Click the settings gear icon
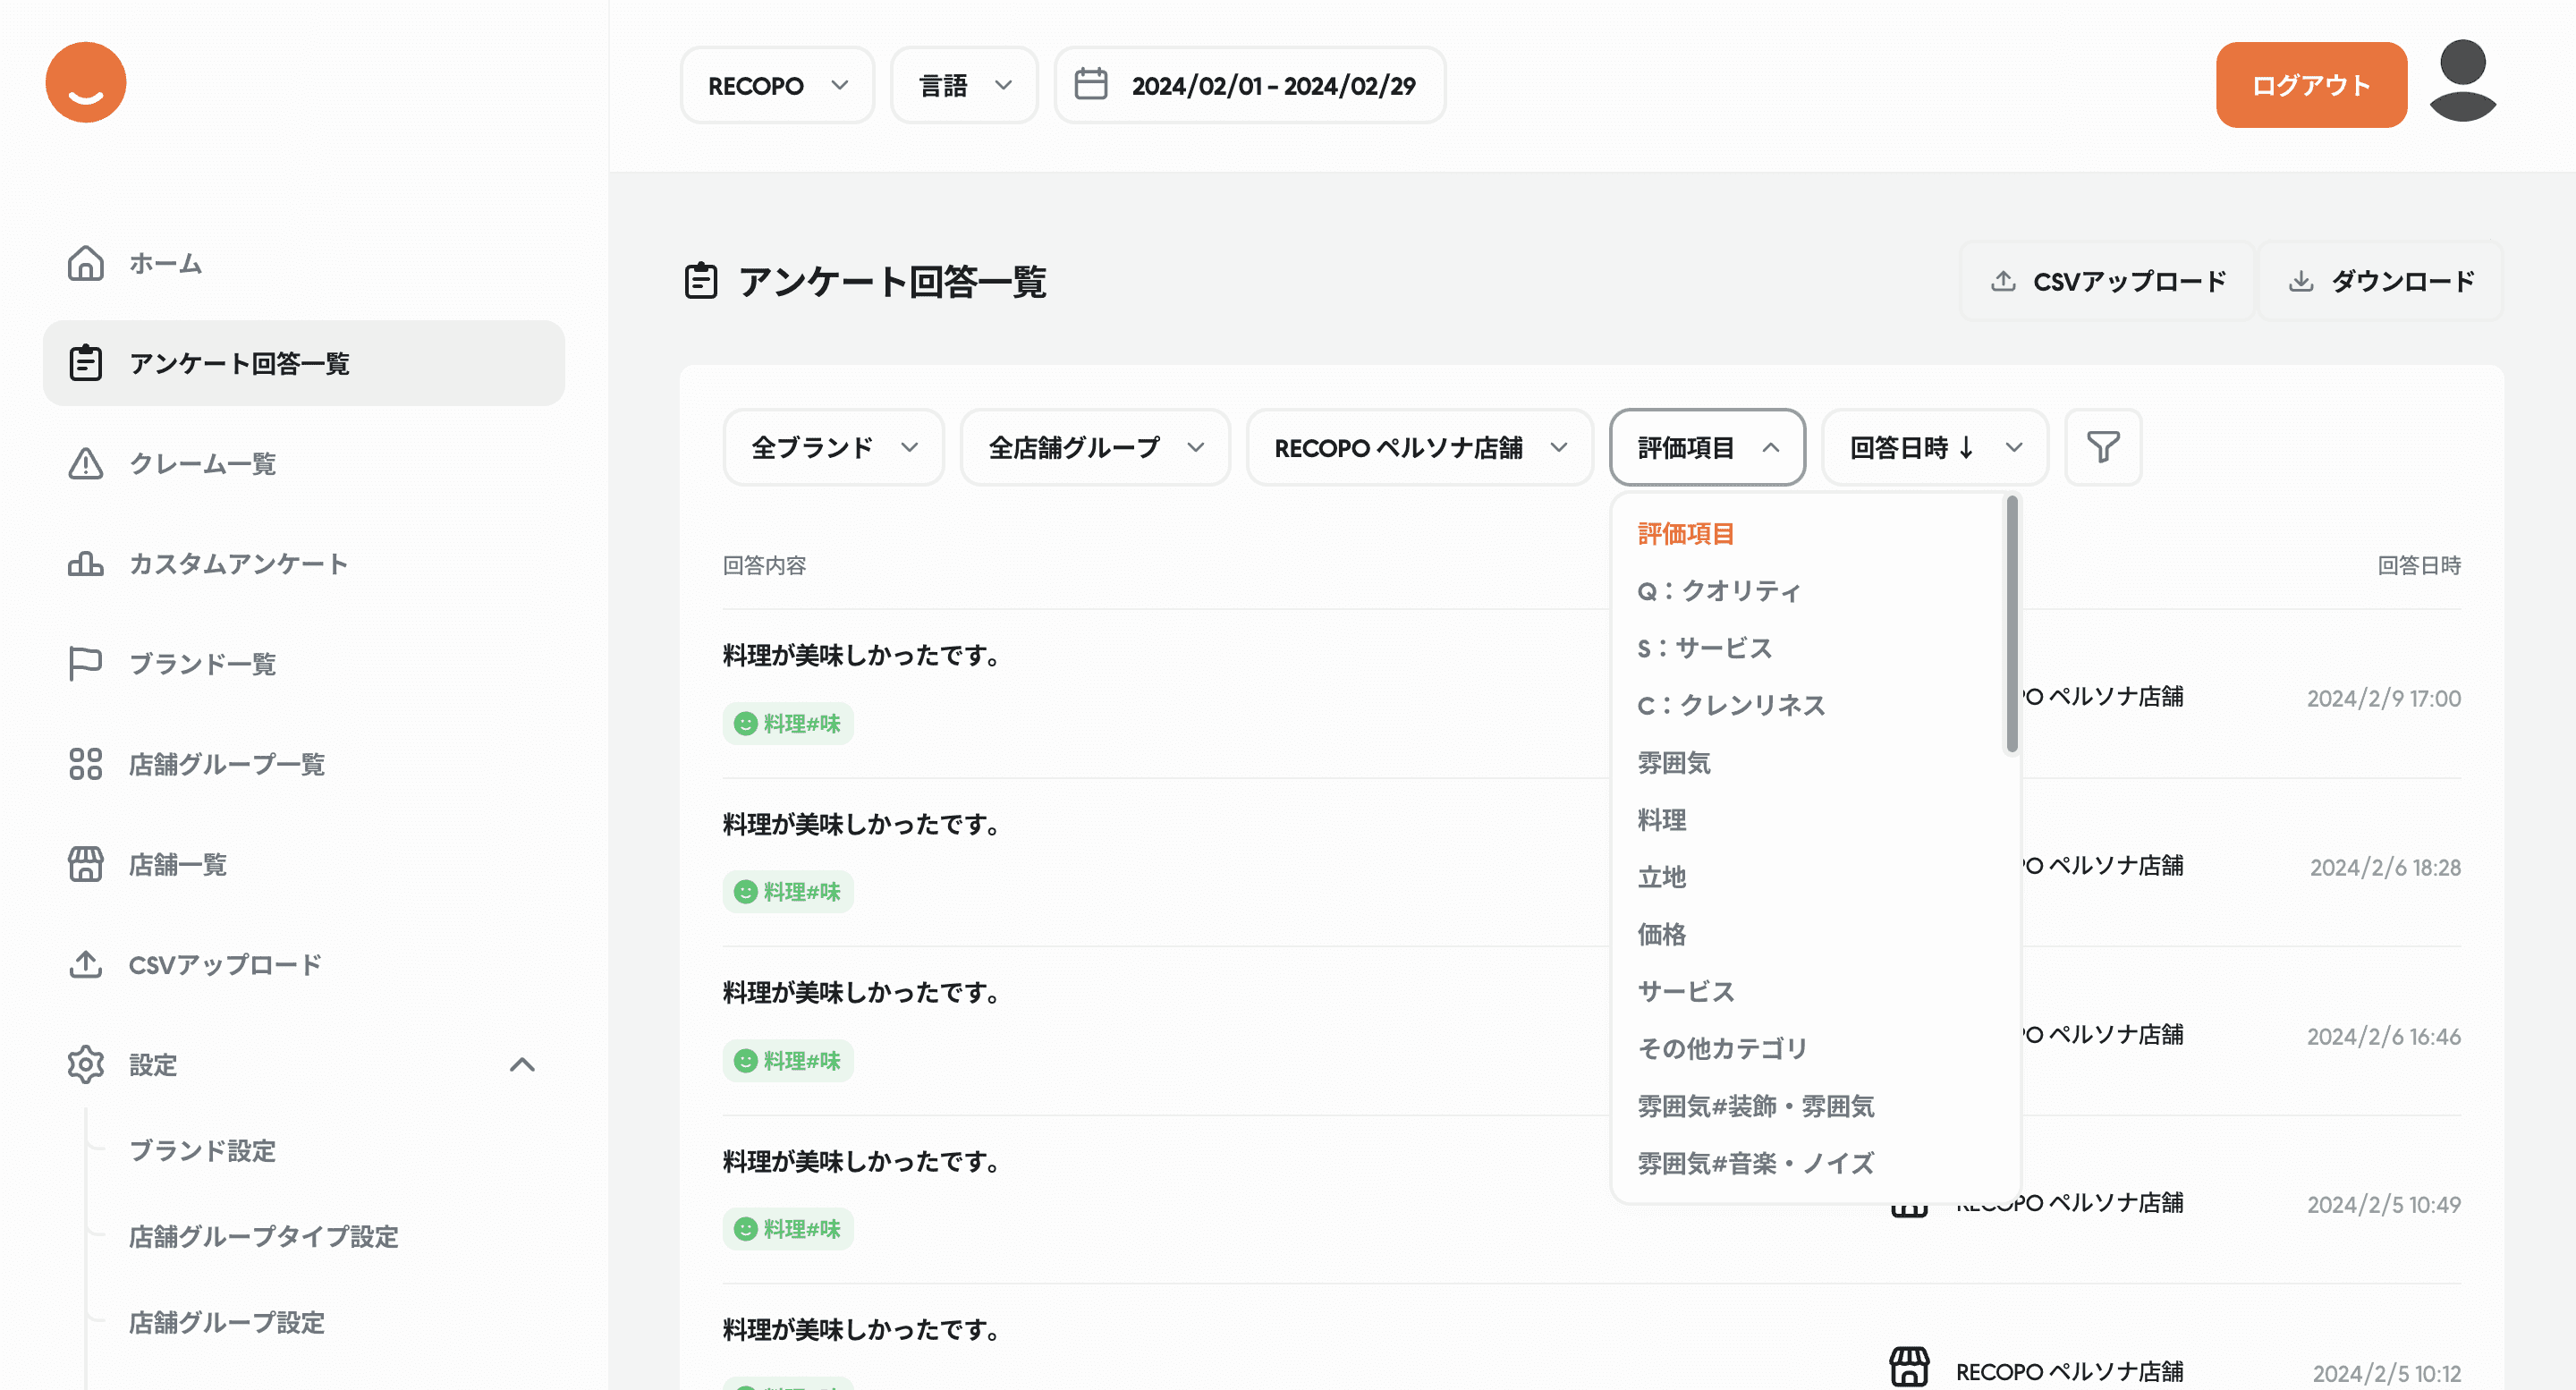2576x1390 pixels. 86,1064
